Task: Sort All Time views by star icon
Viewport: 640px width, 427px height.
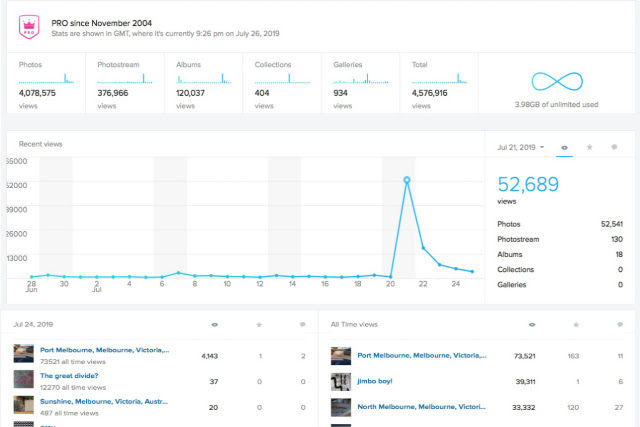Action: (576, 325)
